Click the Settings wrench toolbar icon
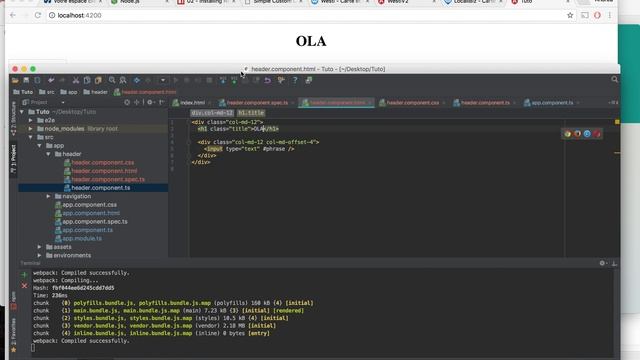 pyautogui.click(x=281, y=80)
